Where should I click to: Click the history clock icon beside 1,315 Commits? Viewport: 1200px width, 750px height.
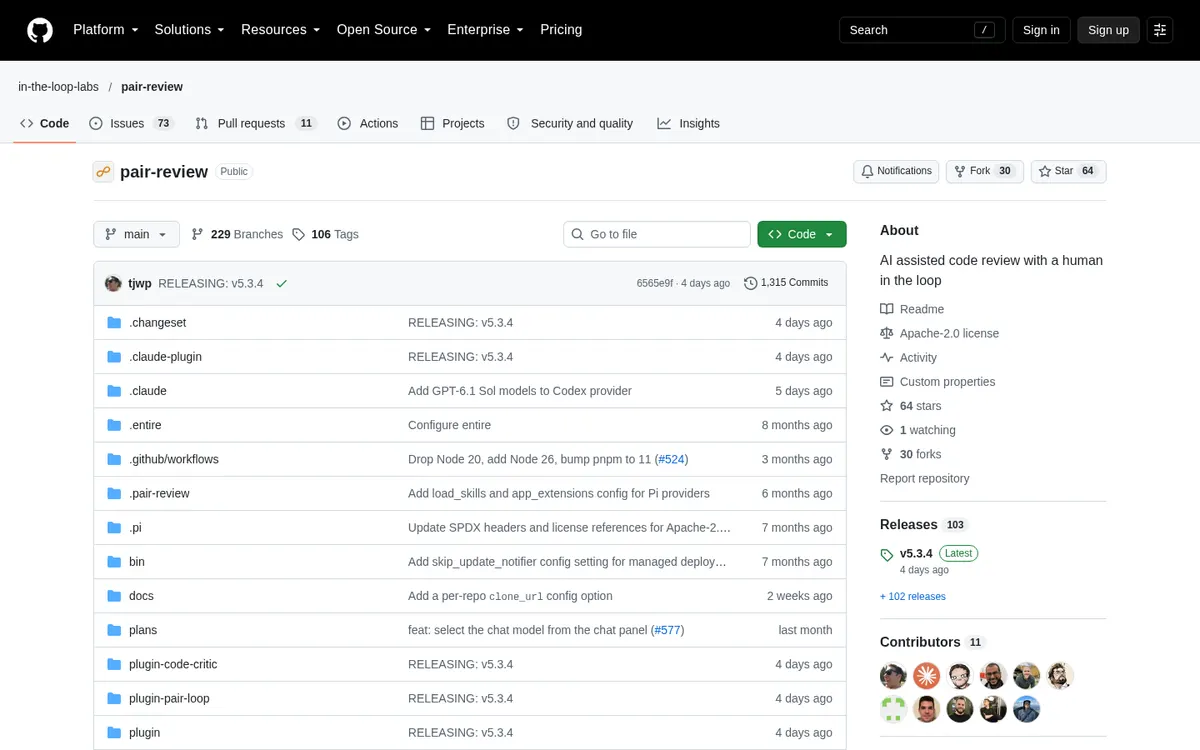751,283
